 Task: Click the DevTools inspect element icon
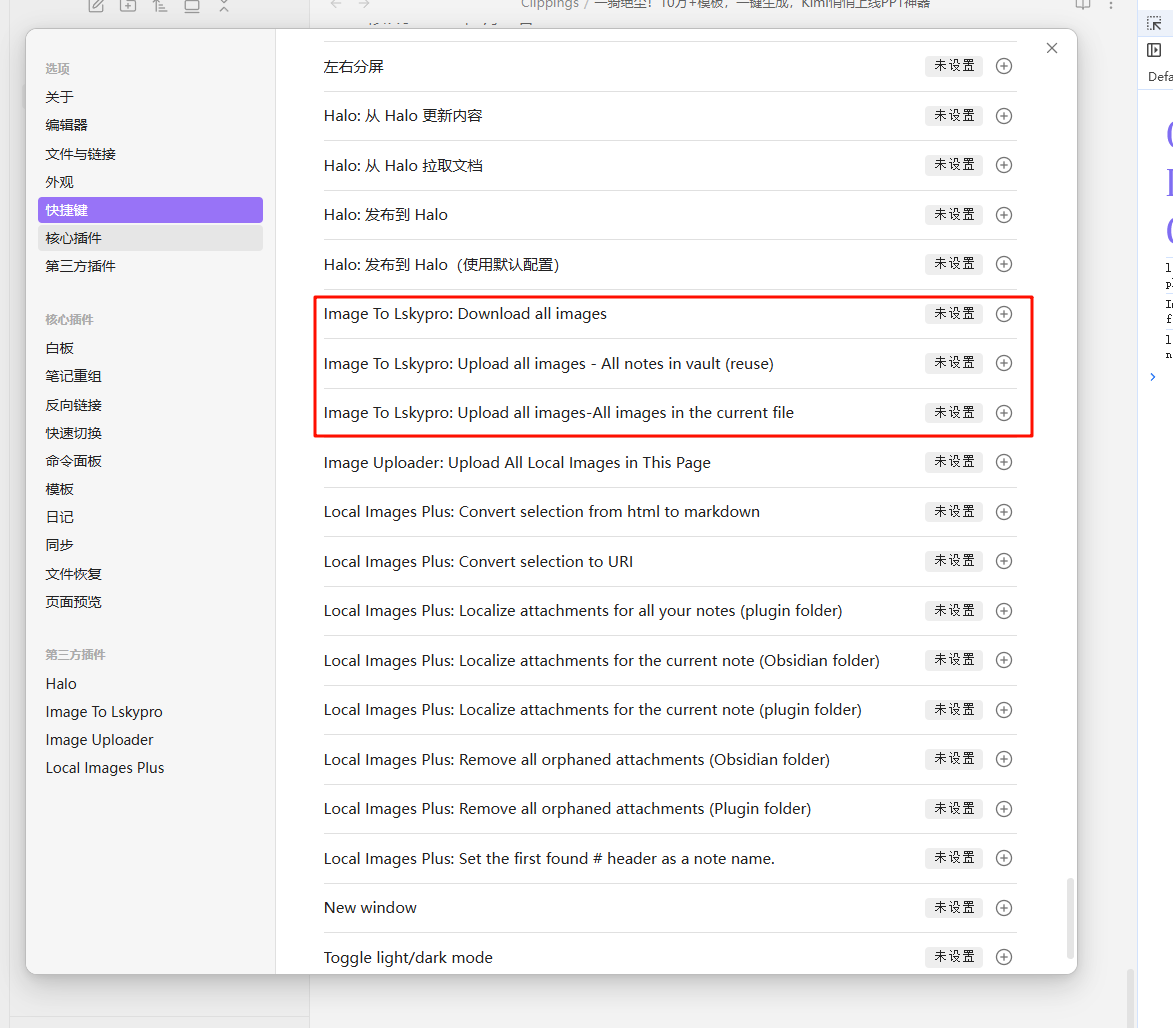[x=1154, y=23]
